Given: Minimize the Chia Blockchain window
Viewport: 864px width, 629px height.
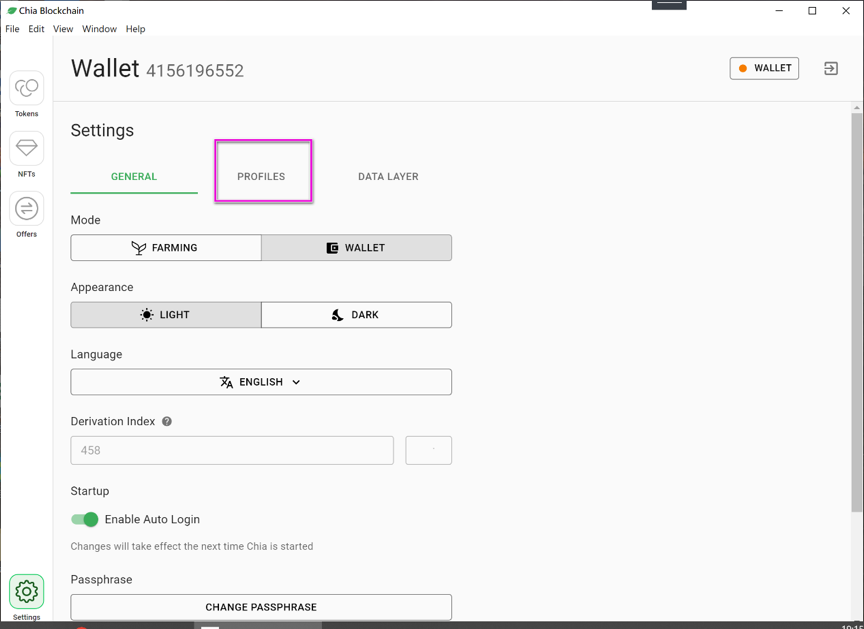Looking at the screenshot, I should [779, 10].
